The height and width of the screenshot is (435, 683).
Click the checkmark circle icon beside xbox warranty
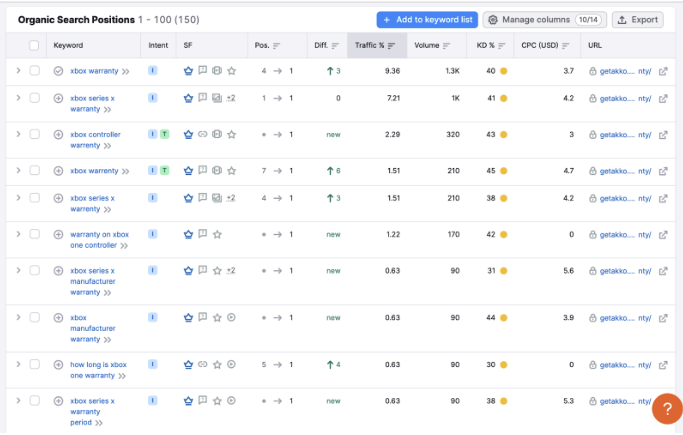coord(58,71)
